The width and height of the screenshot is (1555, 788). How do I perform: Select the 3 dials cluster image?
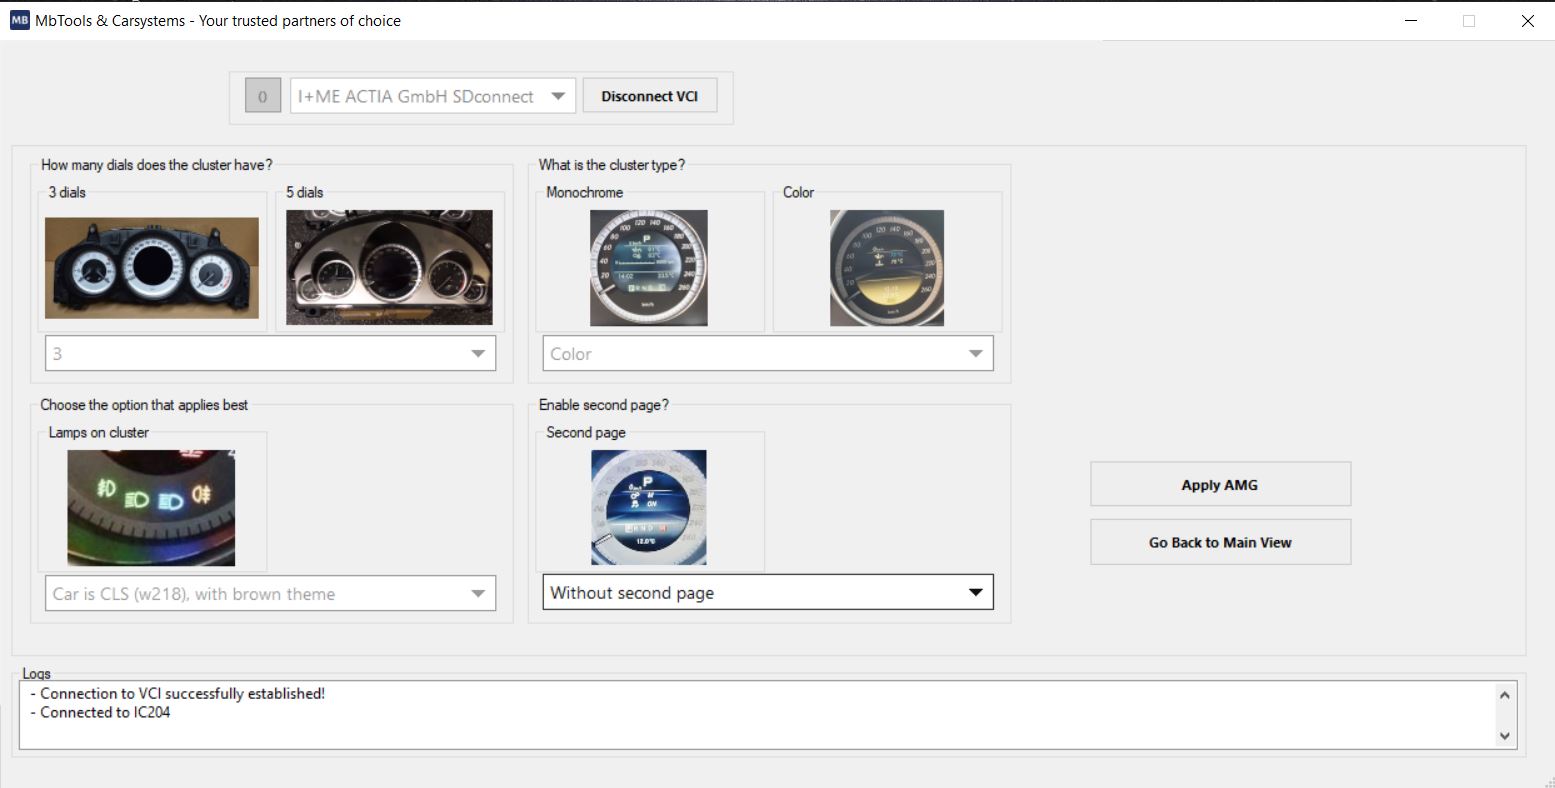151,266
